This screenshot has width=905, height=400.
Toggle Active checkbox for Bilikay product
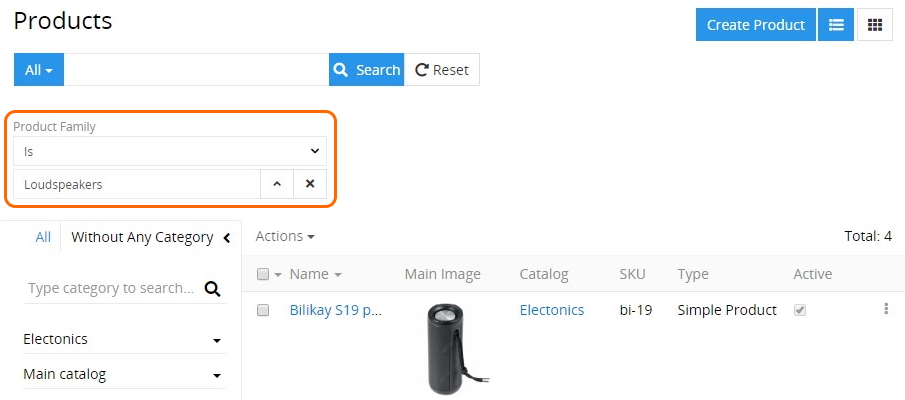[799, 311]
